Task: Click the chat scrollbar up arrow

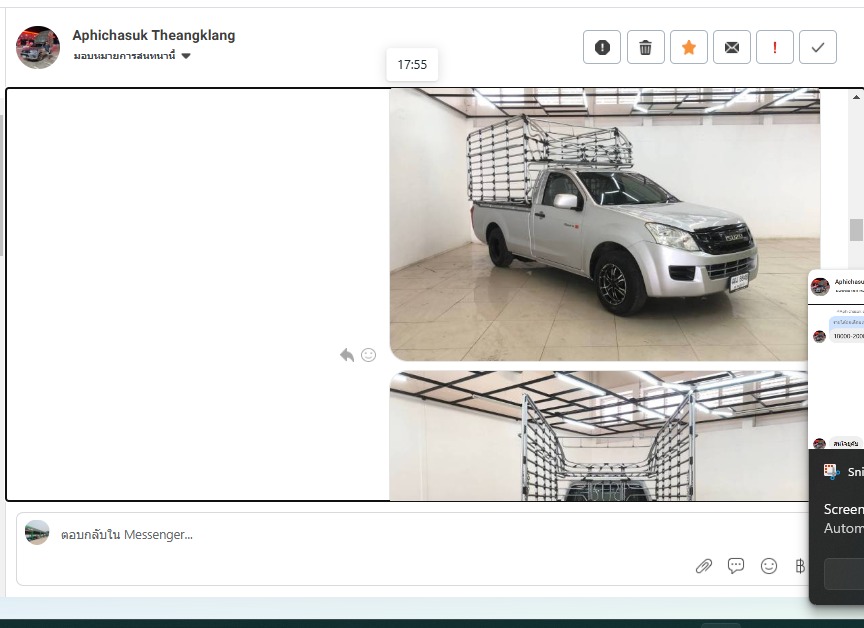Action: [x=856, y=97]
